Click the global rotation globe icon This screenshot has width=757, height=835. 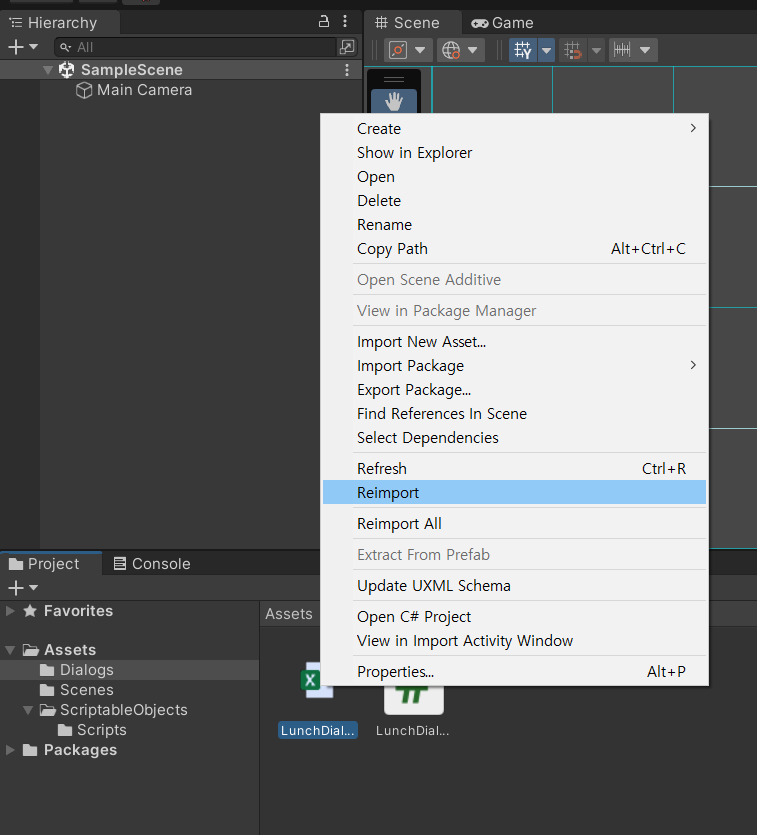click(x=451, y=50)
